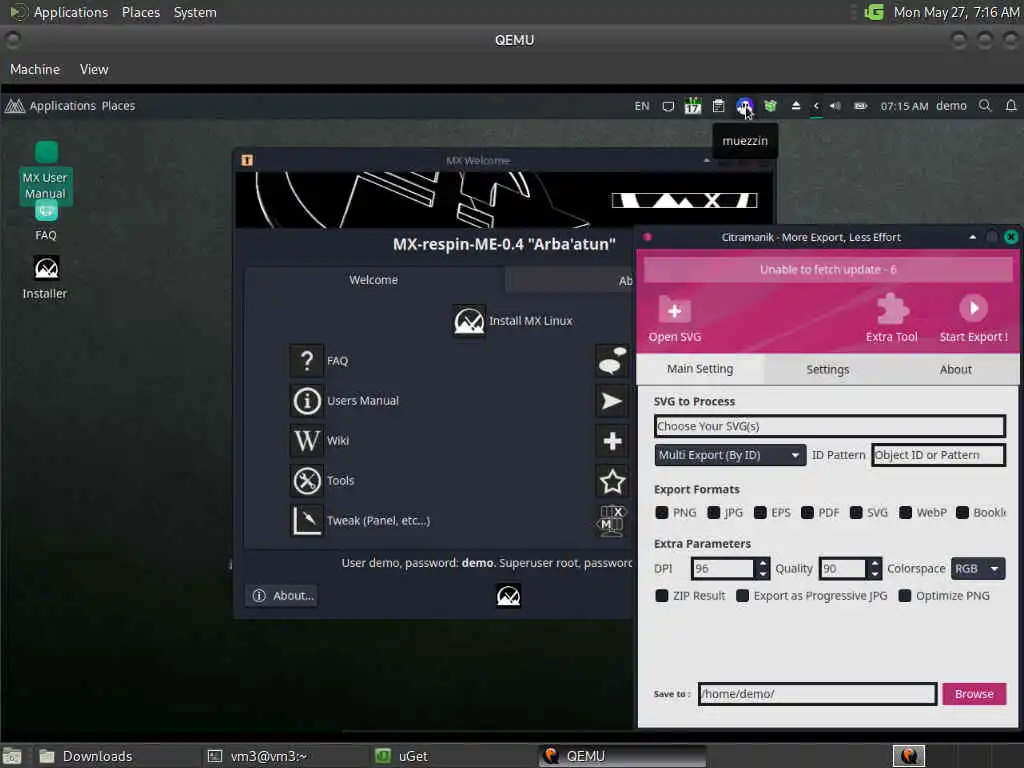
Task: Switch to the Main Setting tab
Action: [699, 369]
